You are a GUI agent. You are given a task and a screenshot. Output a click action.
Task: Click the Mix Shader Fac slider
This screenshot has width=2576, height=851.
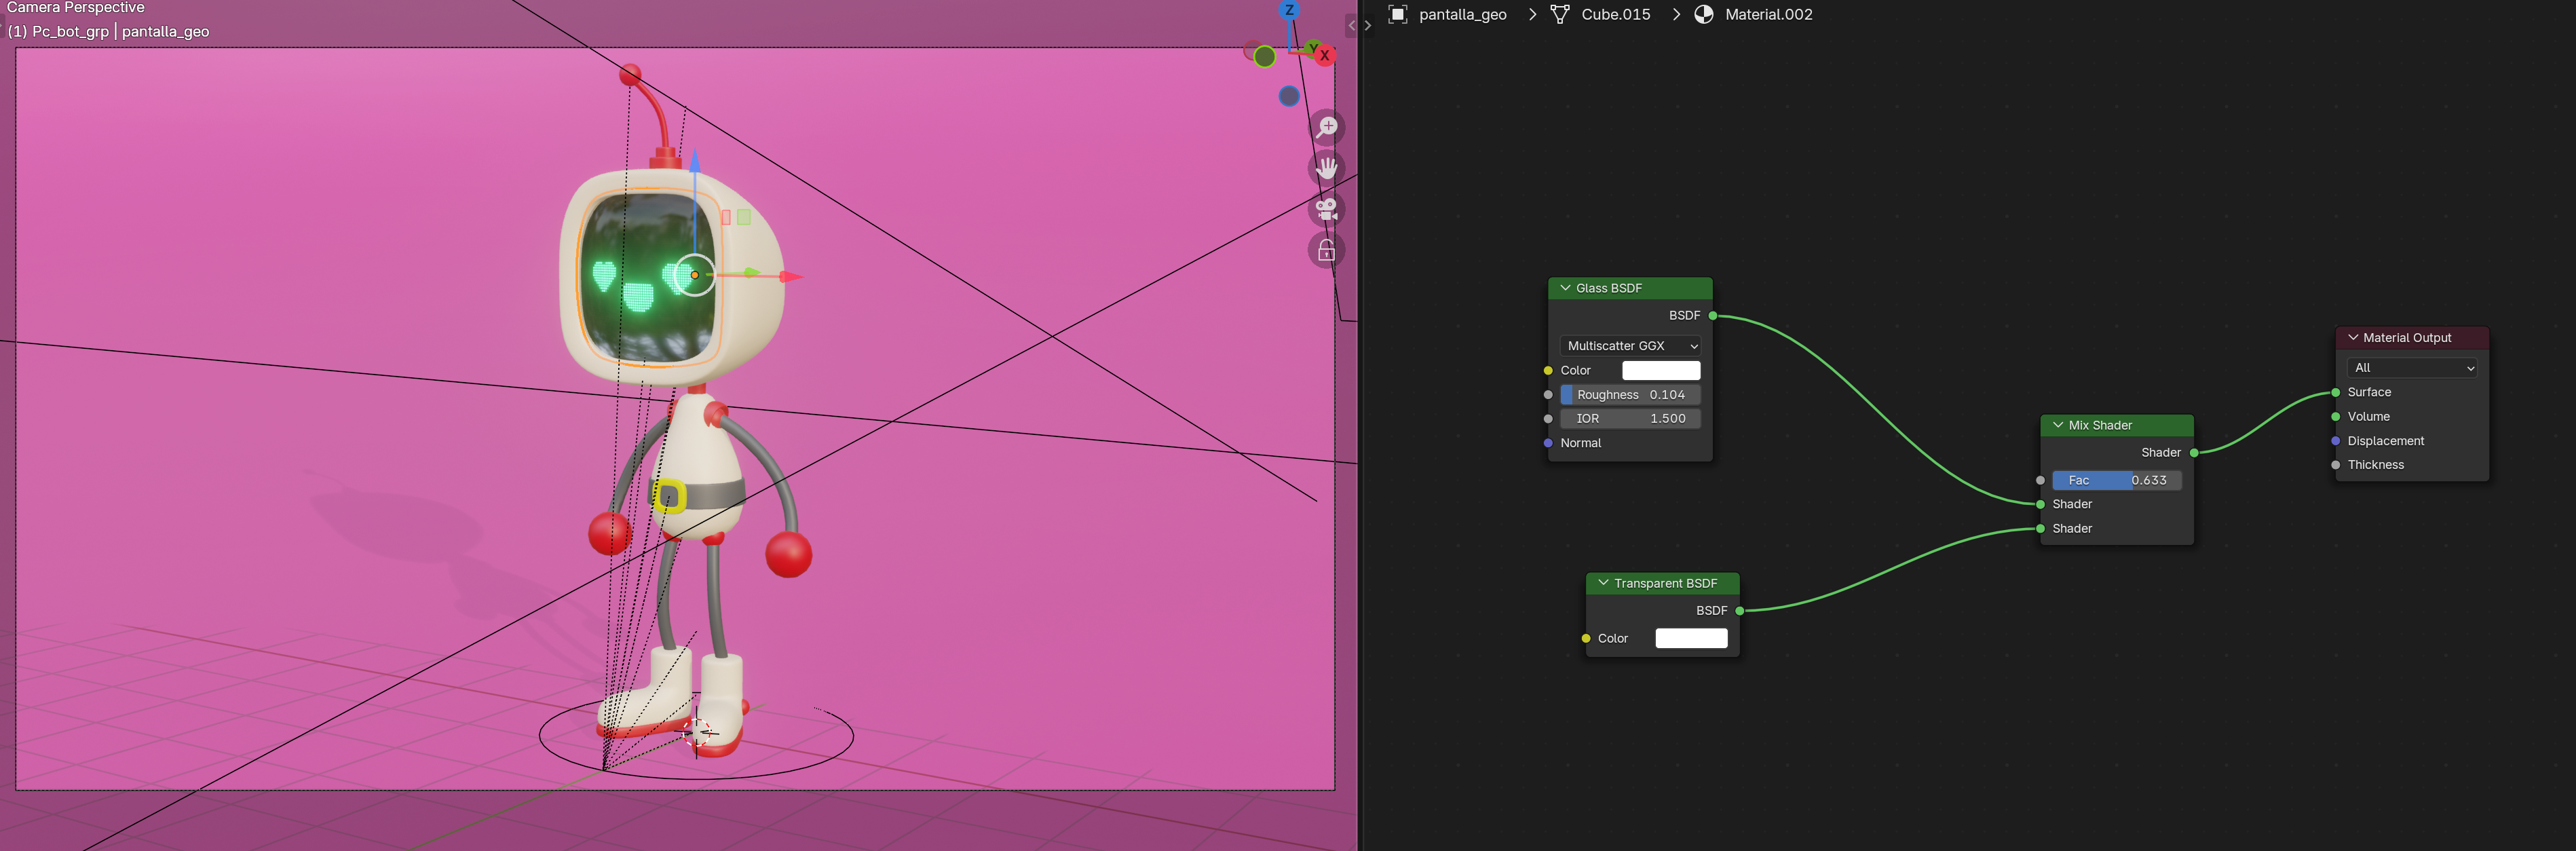pos(2116,480)
